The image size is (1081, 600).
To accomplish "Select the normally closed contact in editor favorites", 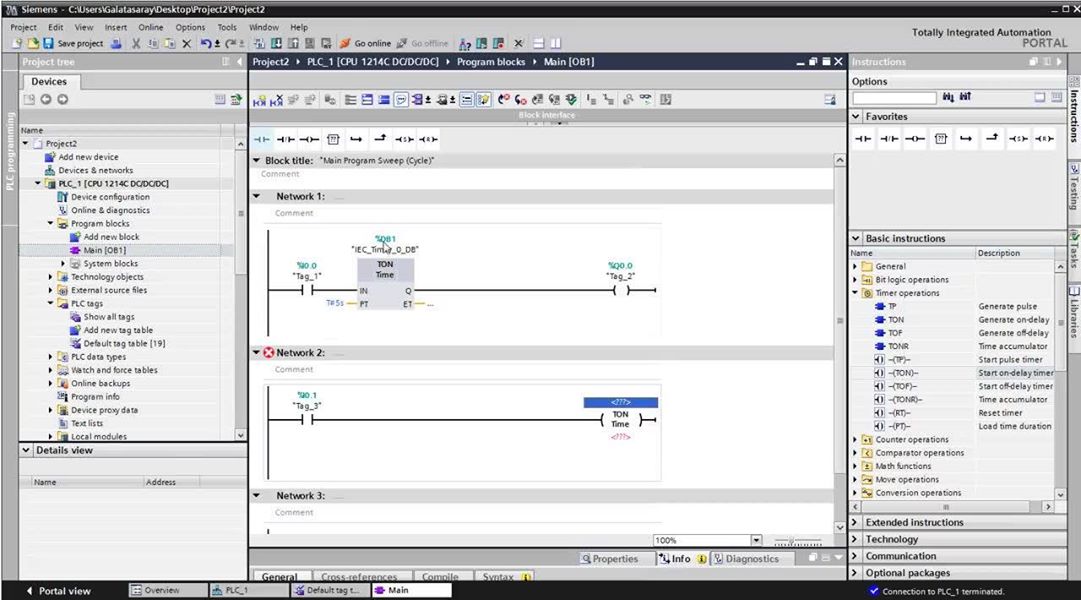I will coord(285,139).
